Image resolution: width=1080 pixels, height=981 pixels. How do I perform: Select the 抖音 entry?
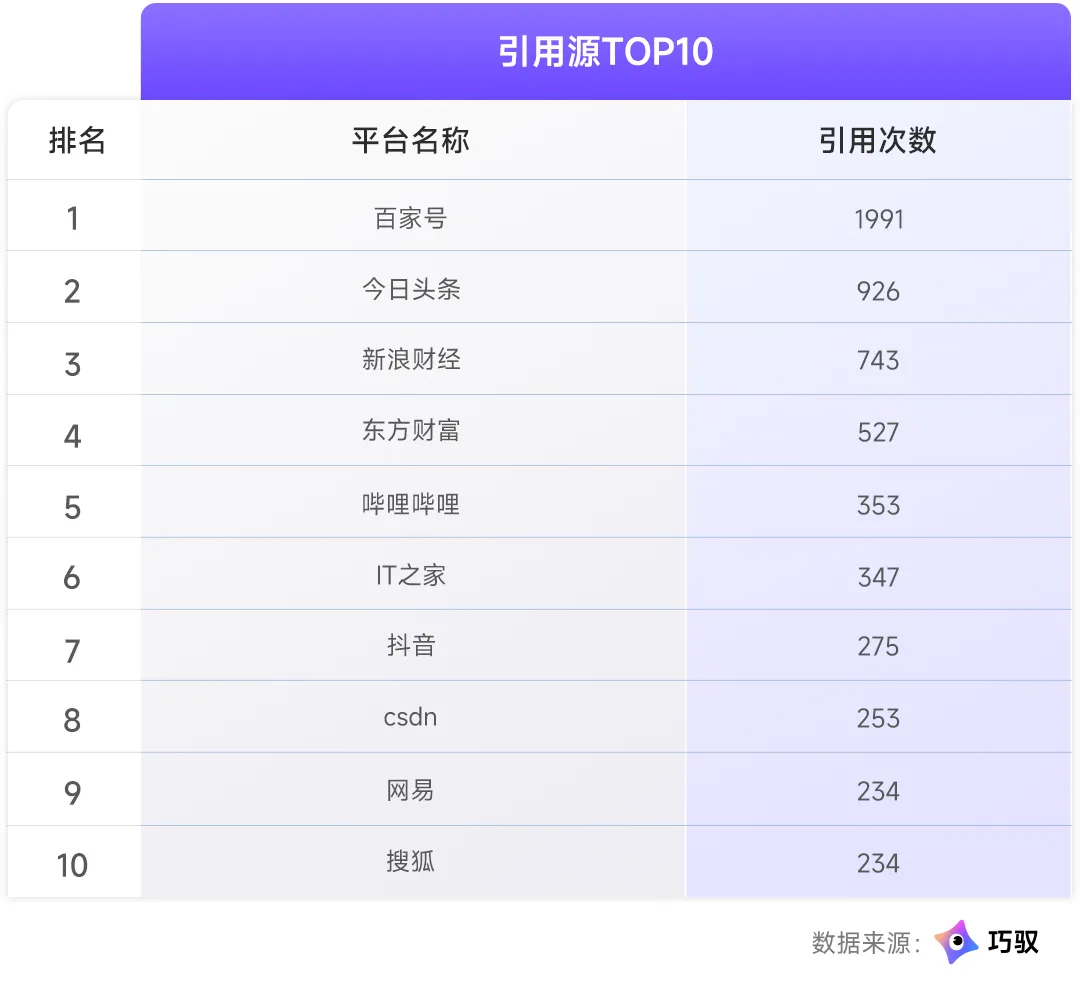pos(411,646)
